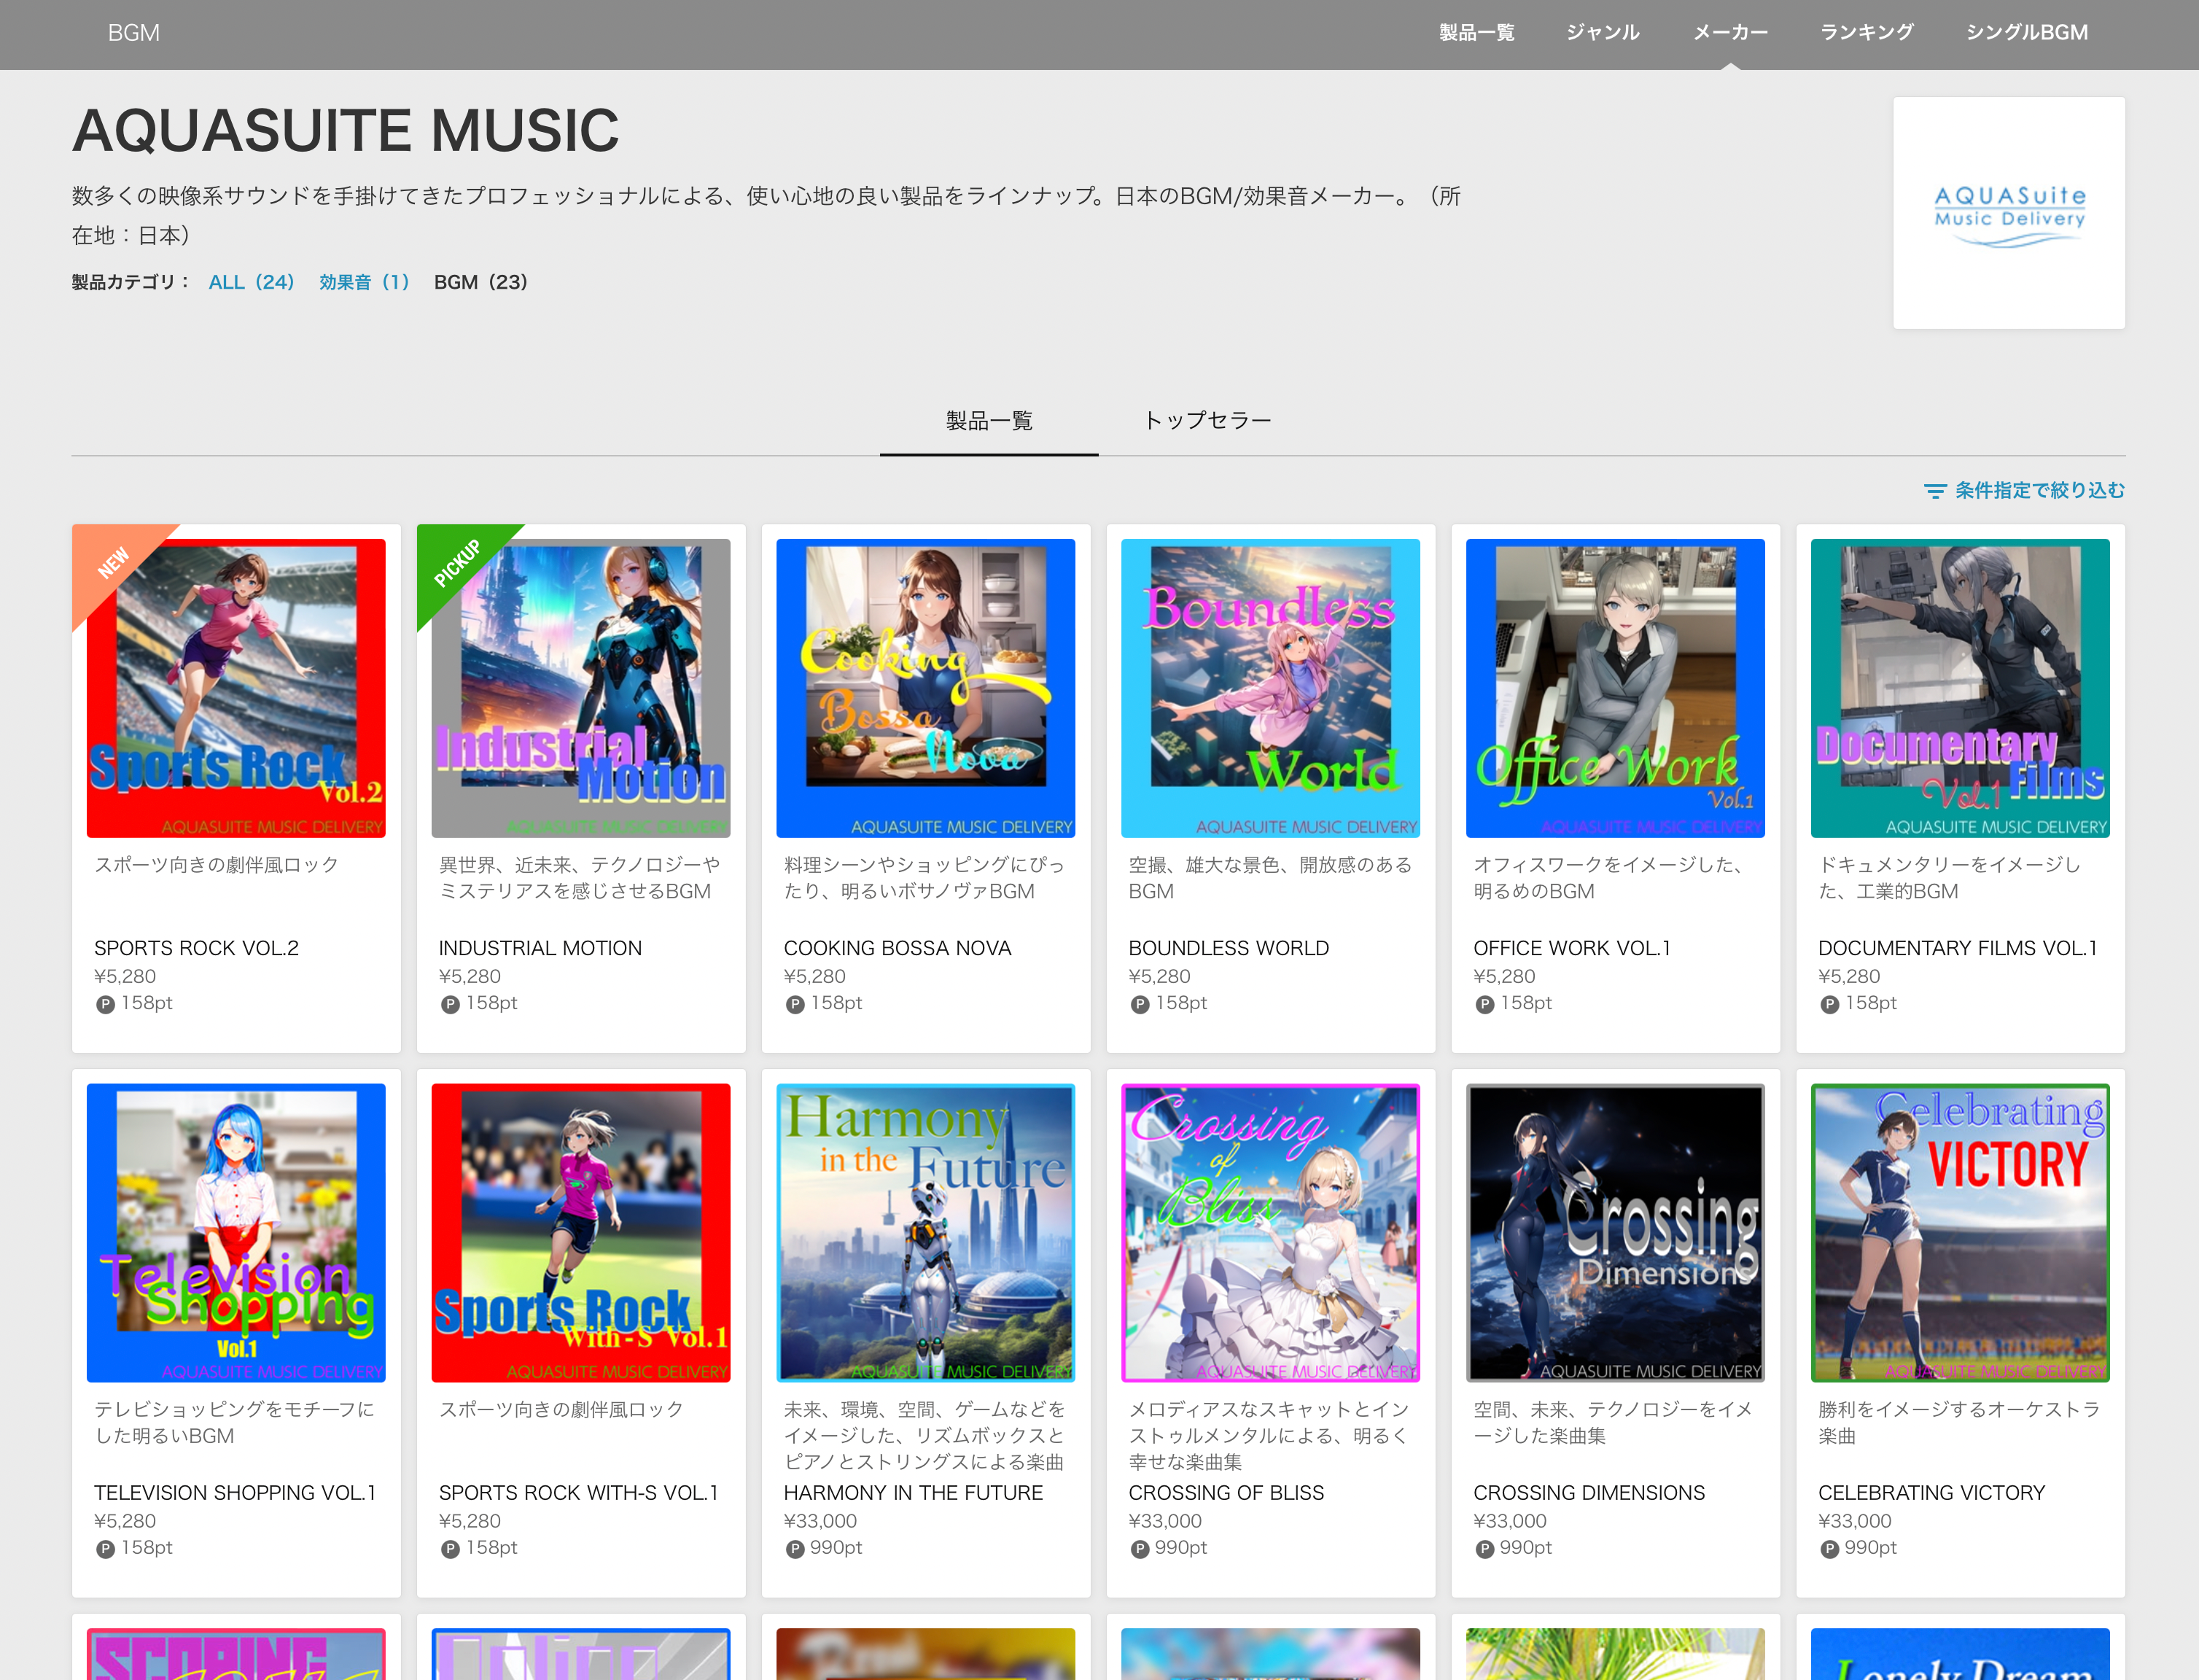Open 条件指定で絞り込む filter link
The height and width of the screenshot is (1680, 2199).
pyautogui.click(x=2040, y=491)
